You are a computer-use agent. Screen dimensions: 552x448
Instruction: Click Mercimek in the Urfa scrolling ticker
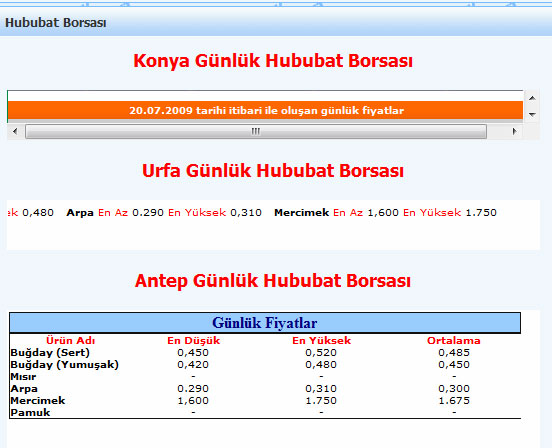click(301, 213)
